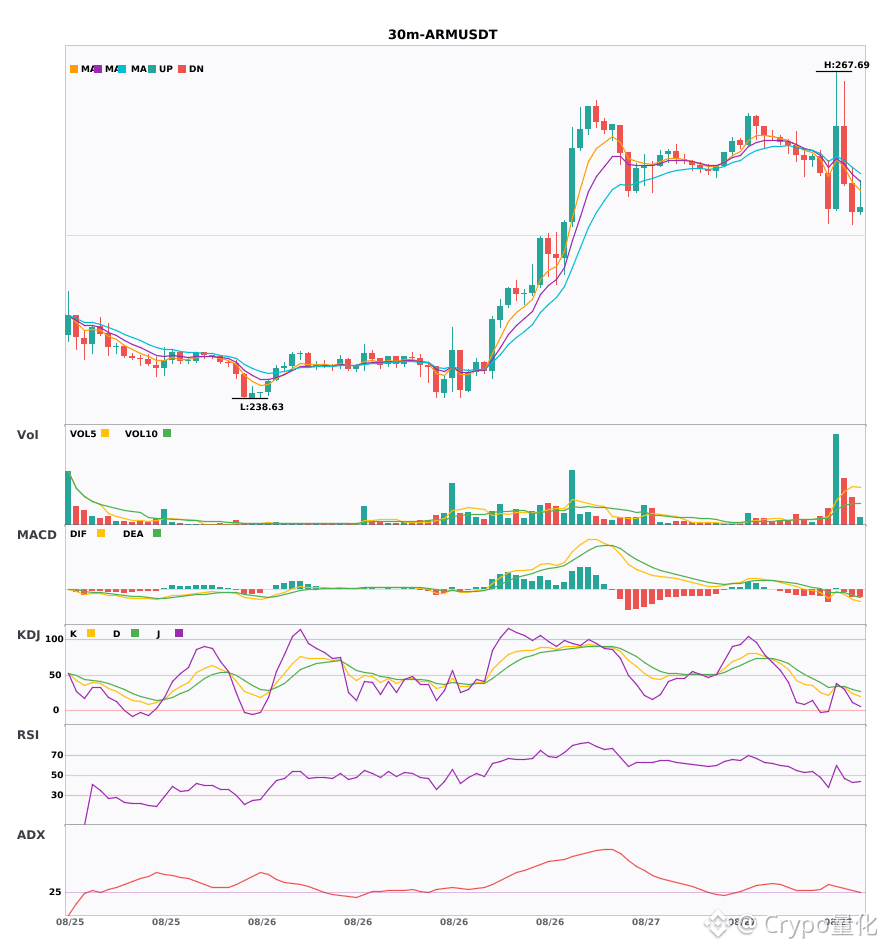Click the ADX panel label

tap(31, 834)
